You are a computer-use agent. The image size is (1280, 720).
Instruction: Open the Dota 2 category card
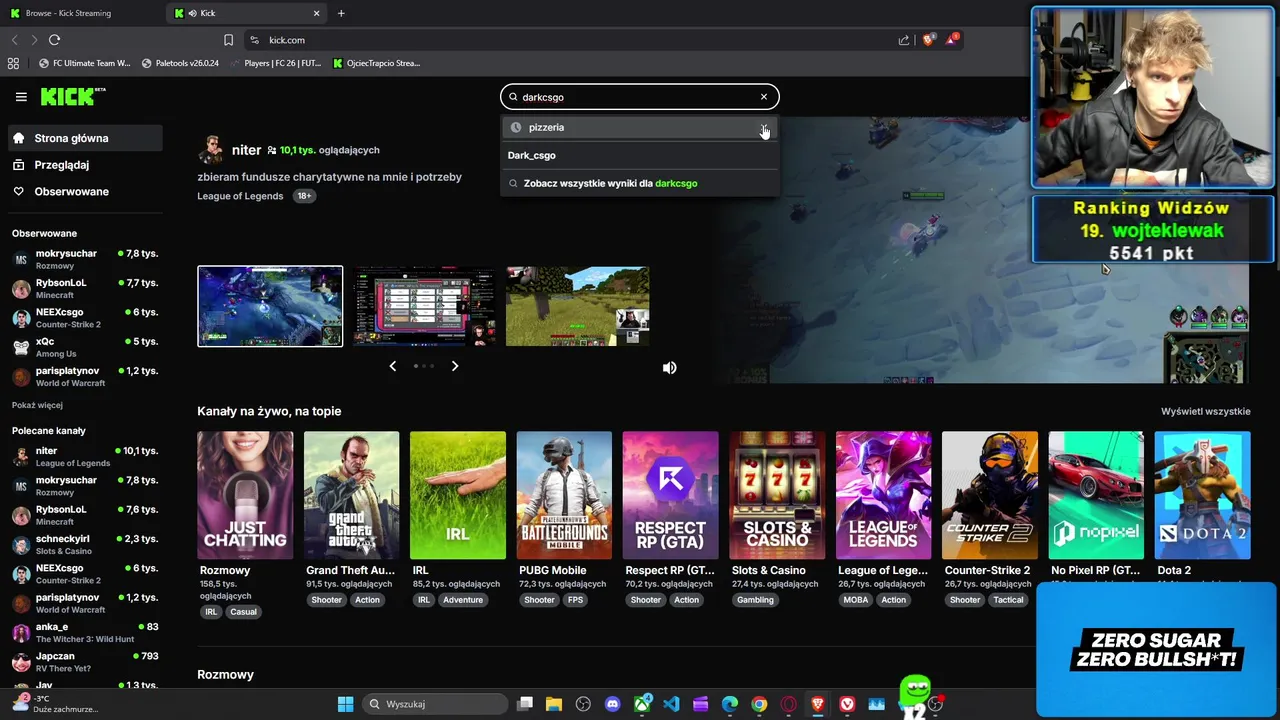pos(1202,495)
